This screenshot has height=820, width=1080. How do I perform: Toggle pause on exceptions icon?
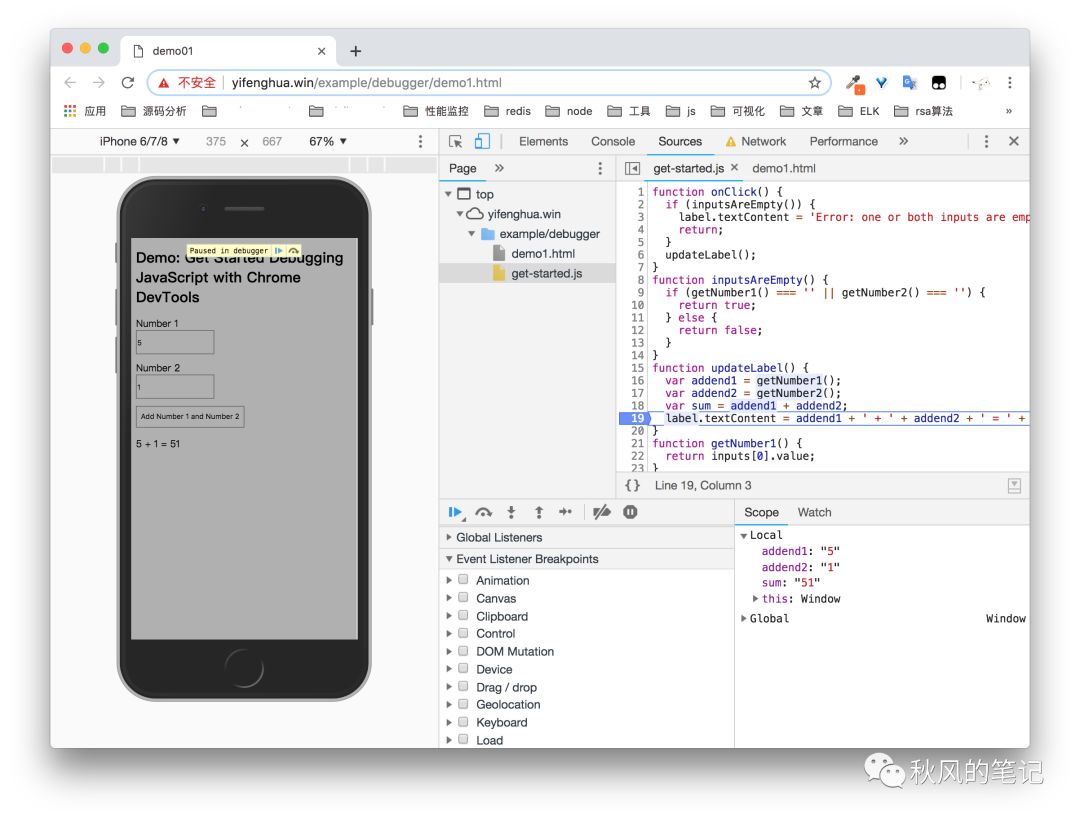click(x=630, y=512)
